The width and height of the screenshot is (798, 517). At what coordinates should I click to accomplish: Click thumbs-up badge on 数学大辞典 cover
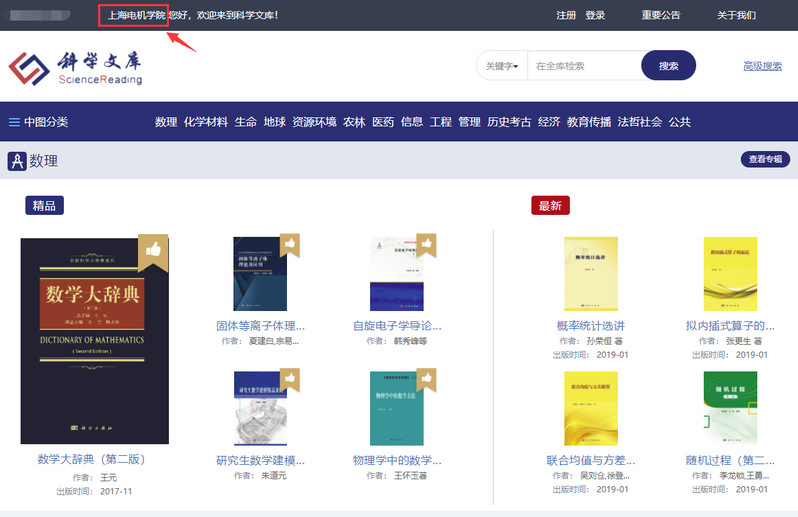(x=153, y=249)
